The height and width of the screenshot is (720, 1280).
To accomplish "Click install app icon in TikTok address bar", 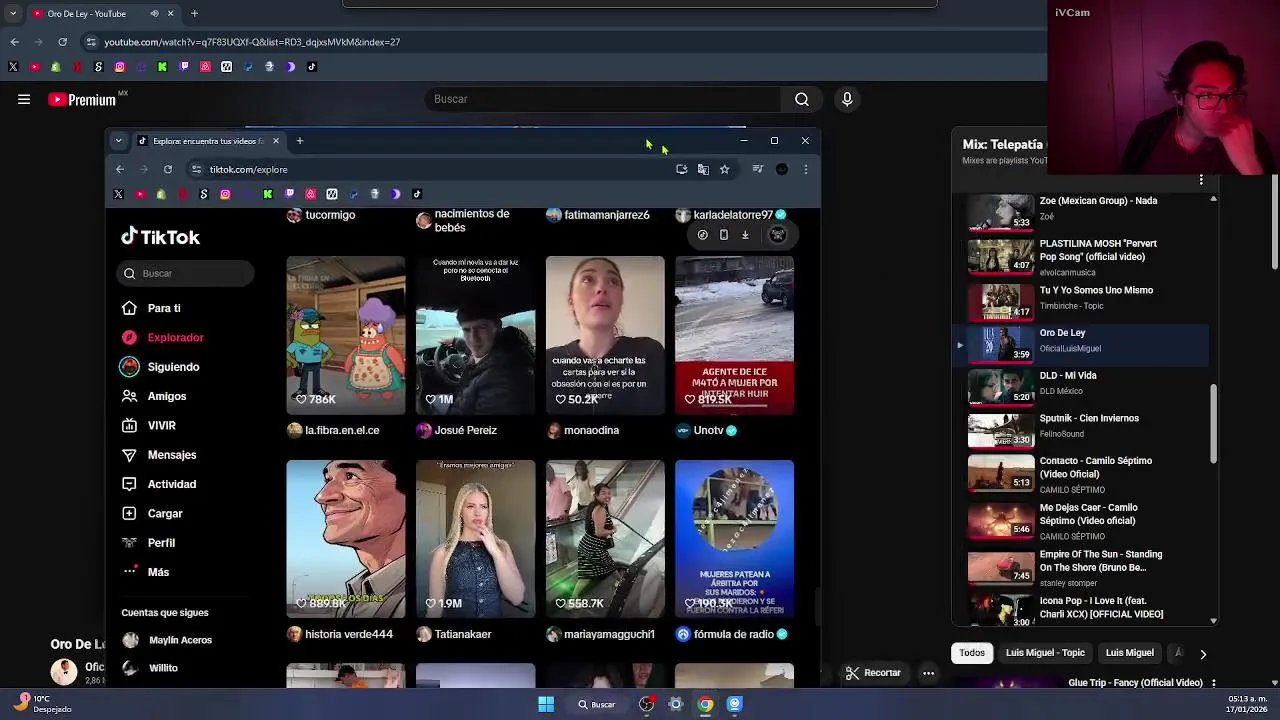I will pos(682,169).
